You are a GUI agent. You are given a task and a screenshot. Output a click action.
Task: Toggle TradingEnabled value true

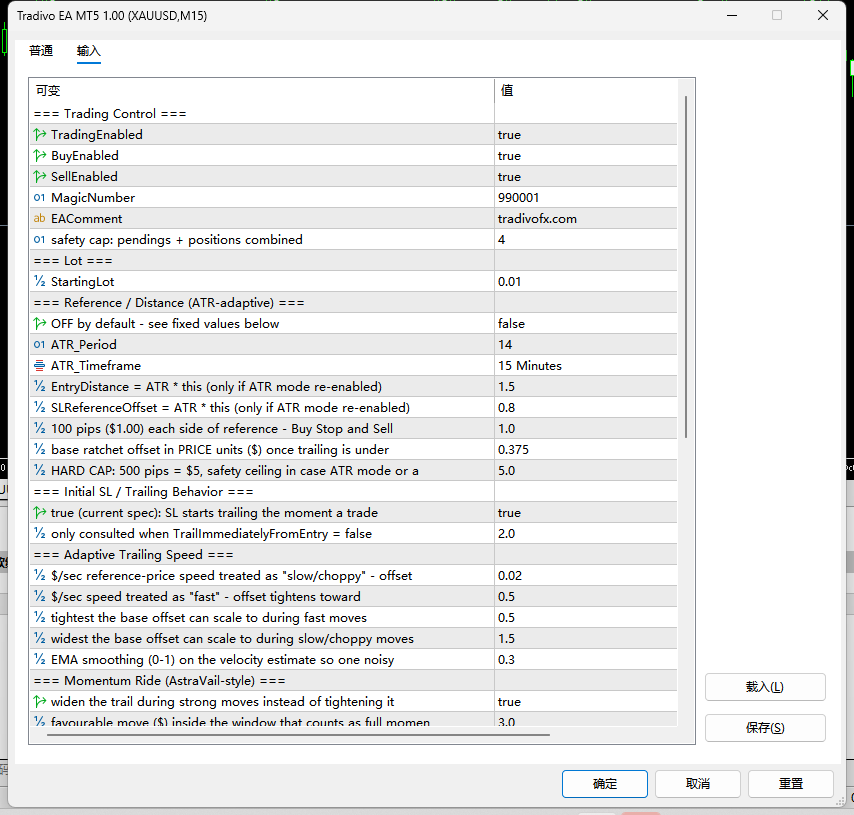[x=585, y=134]
